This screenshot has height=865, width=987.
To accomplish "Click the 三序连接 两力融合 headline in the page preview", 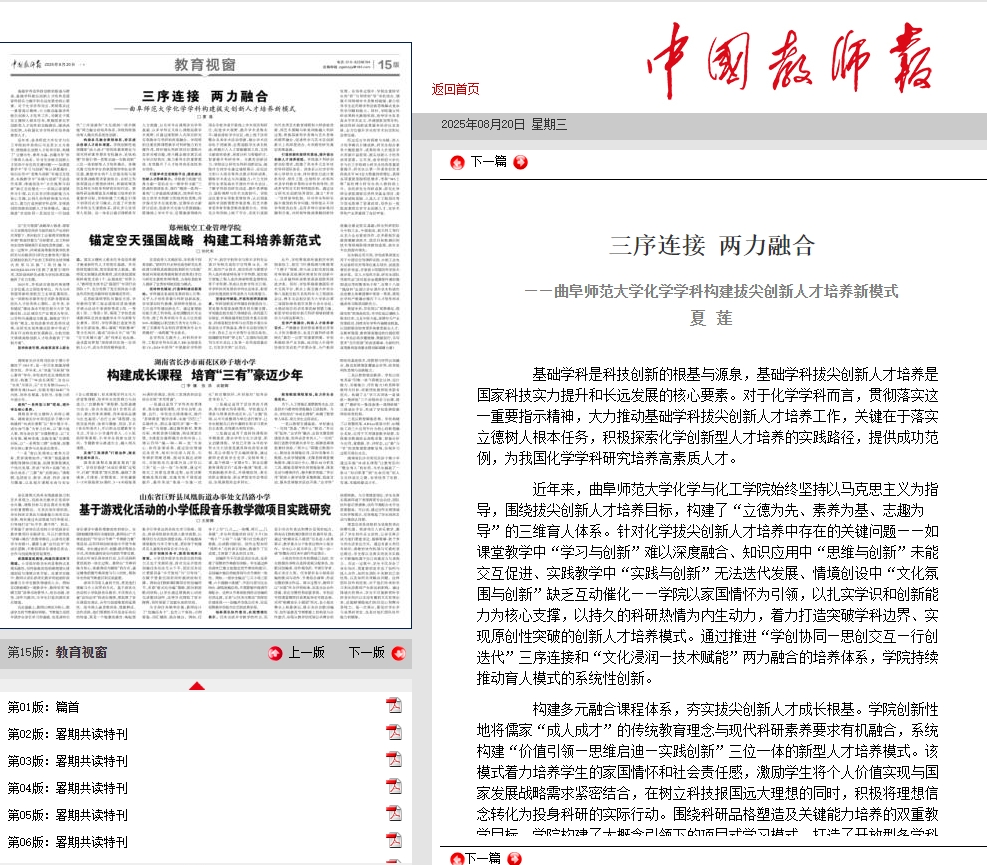I will click(x=210, y=94).
